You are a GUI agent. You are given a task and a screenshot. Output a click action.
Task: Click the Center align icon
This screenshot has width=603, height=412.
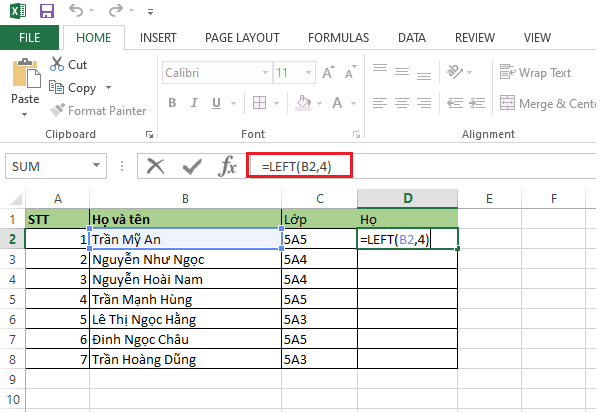(402, 103)
